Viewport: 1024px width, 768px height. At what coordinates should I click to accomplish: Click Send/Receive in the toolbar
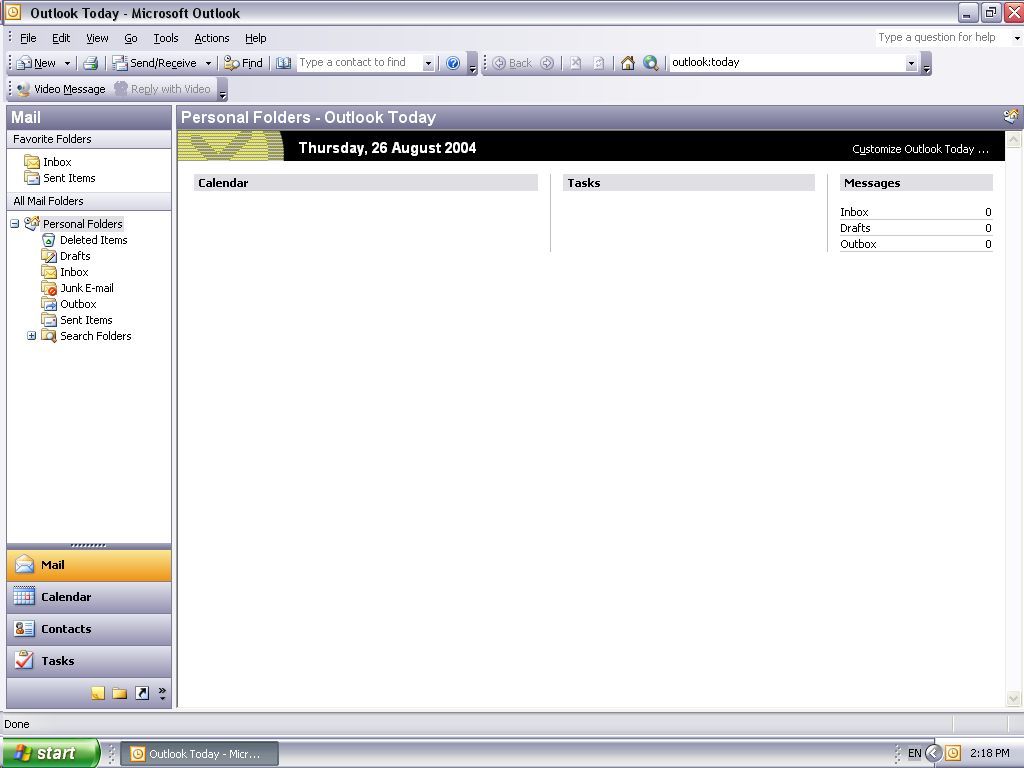click(x=155, y=63)
